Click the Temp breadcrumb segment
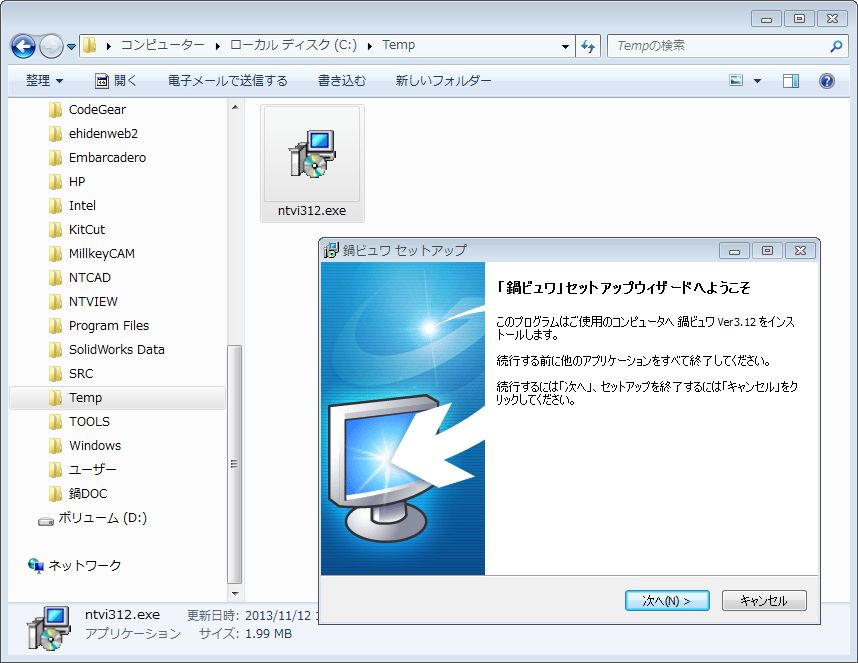This screenshot has height=663, width=858. click(398, 45)
